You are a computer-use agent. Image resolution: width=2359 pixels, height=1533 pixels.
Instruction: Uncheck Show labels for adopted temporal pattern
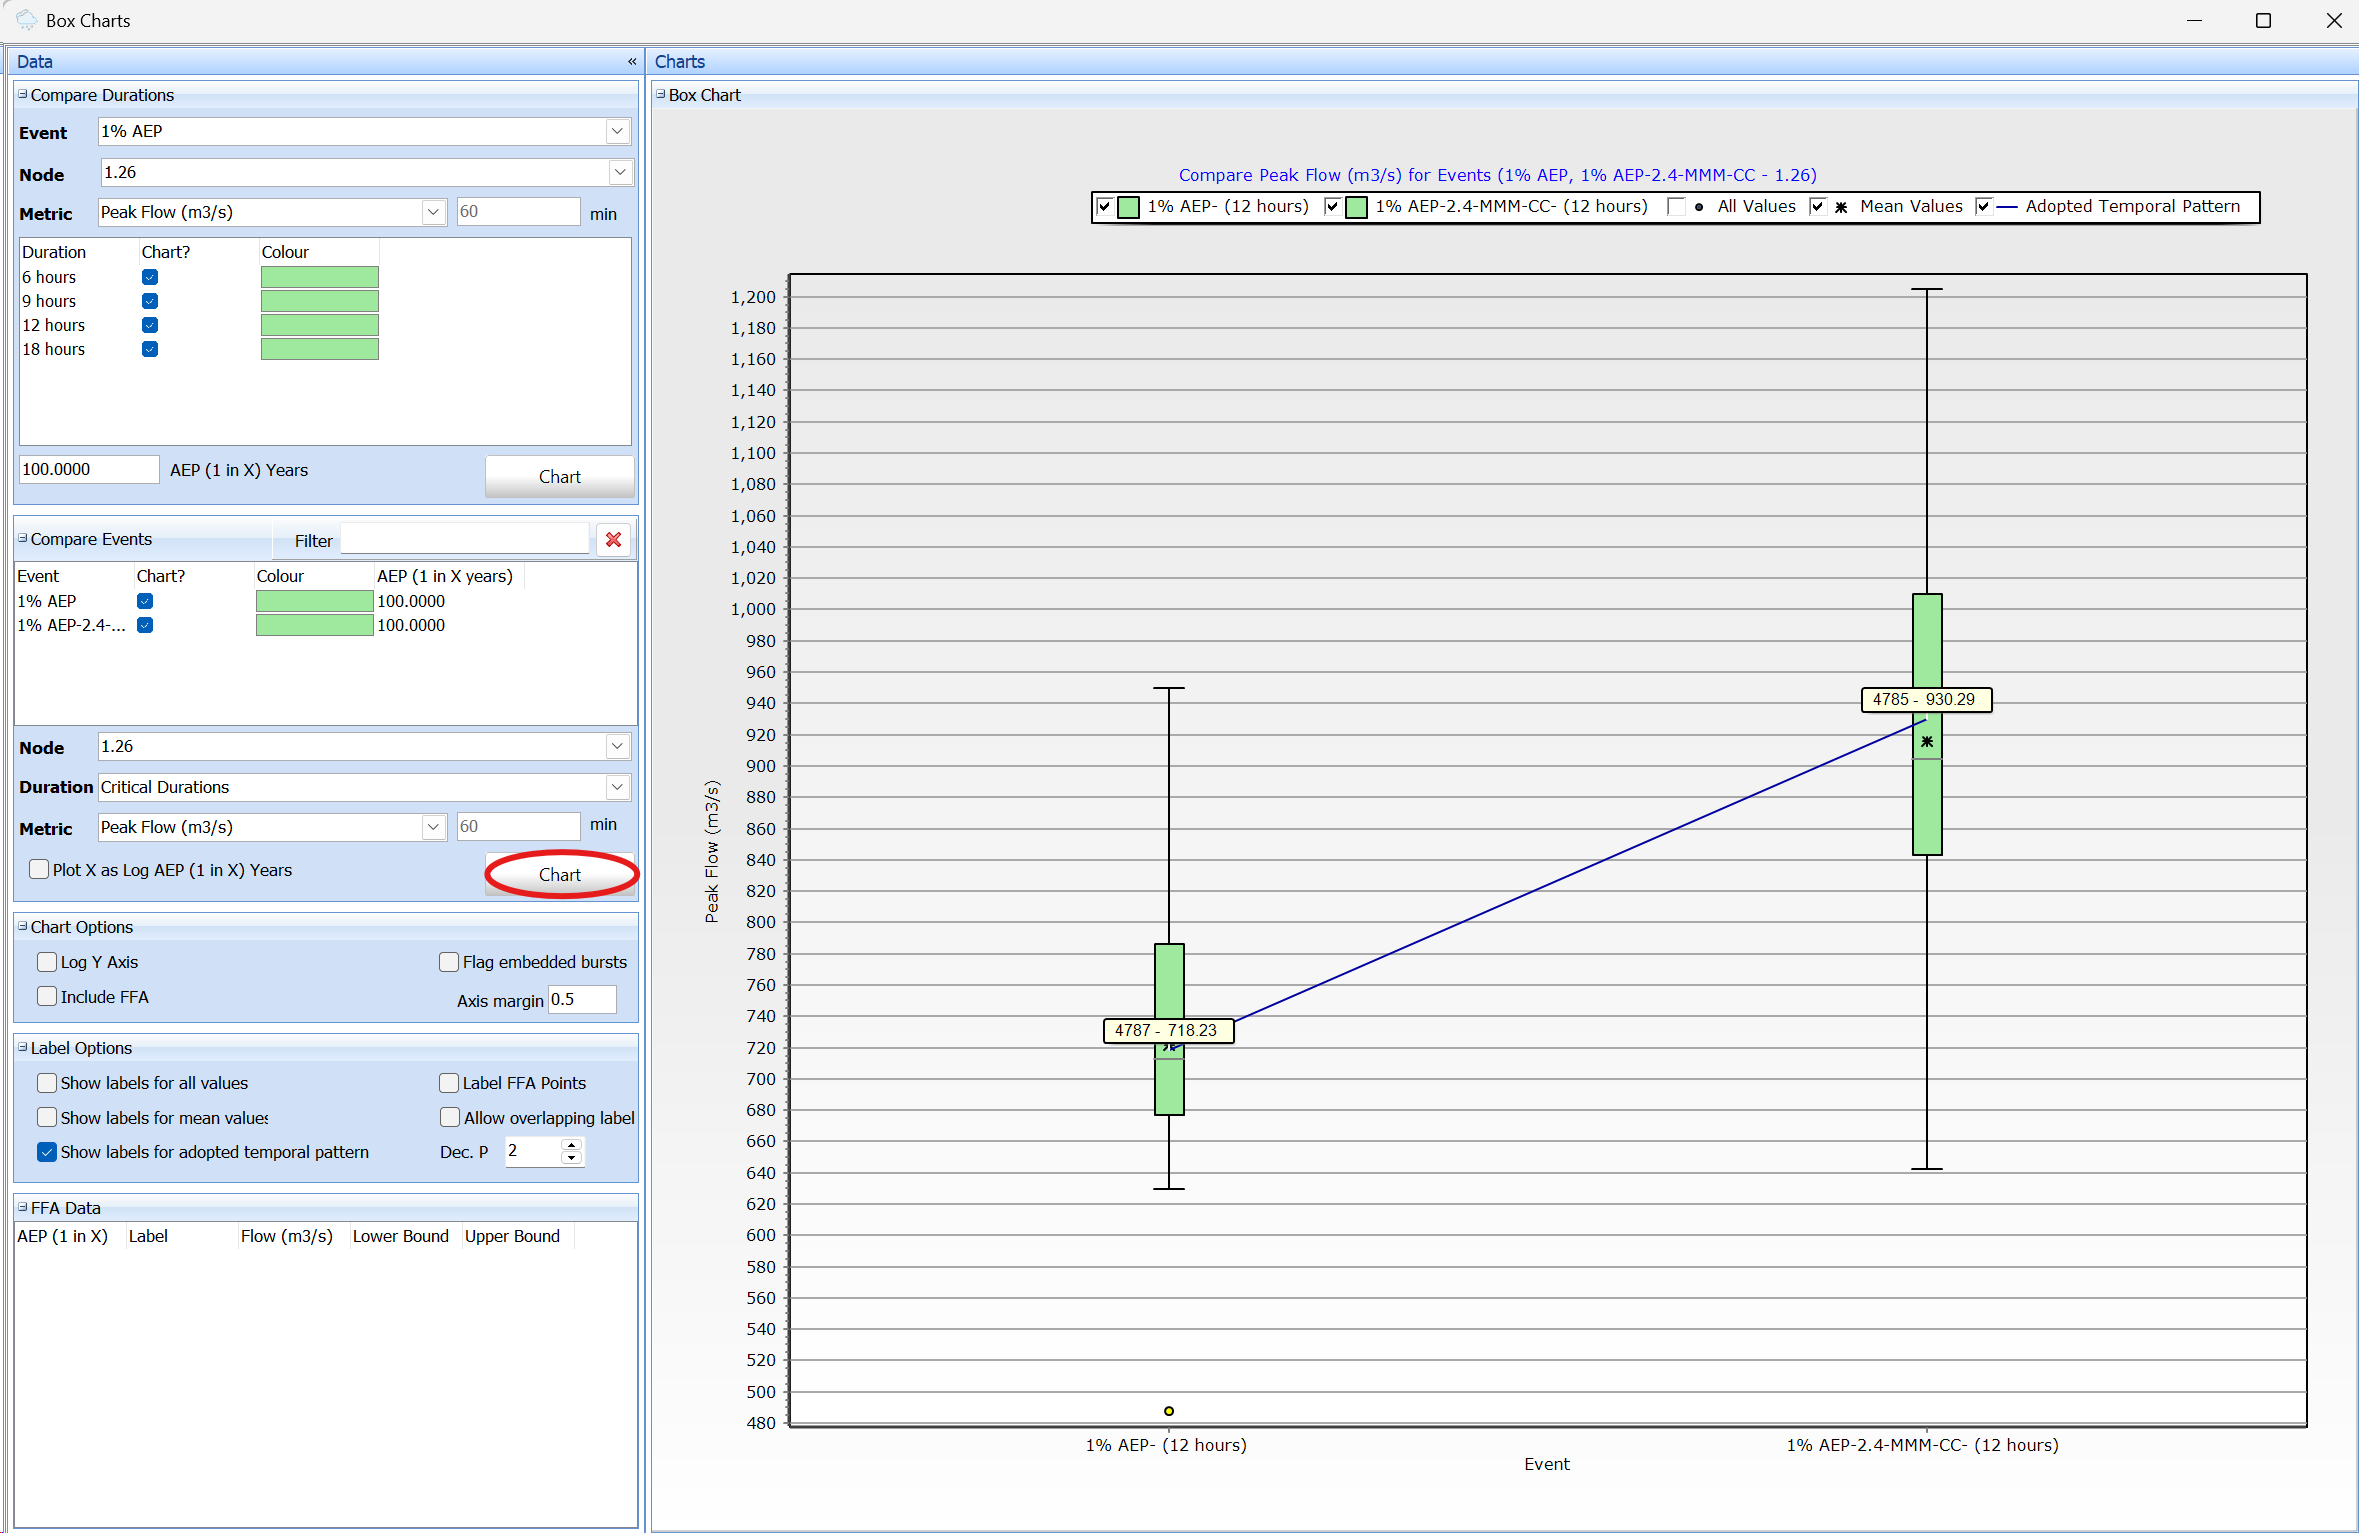point(47,1152)
